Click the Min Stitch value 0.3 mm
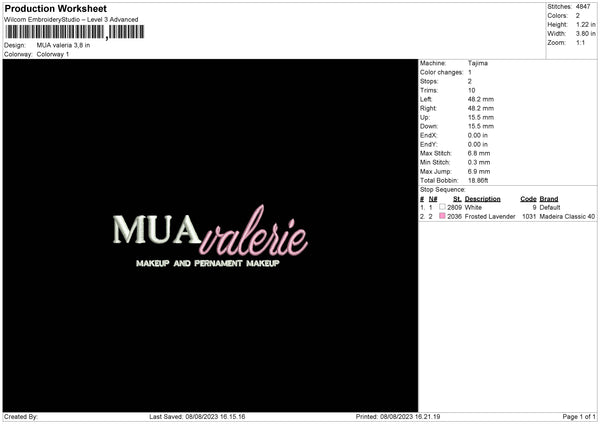Viewport: 600px width, 424px height. tap(479, 162)
